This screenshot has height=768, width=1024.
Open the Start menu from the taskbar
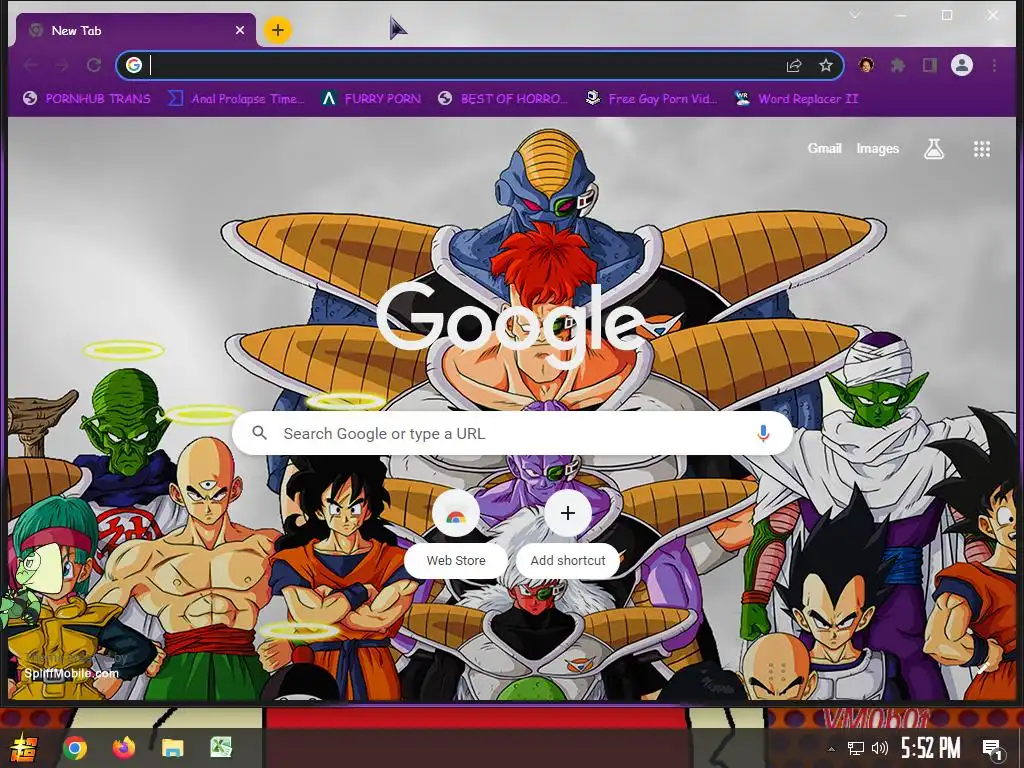(22, 748)
